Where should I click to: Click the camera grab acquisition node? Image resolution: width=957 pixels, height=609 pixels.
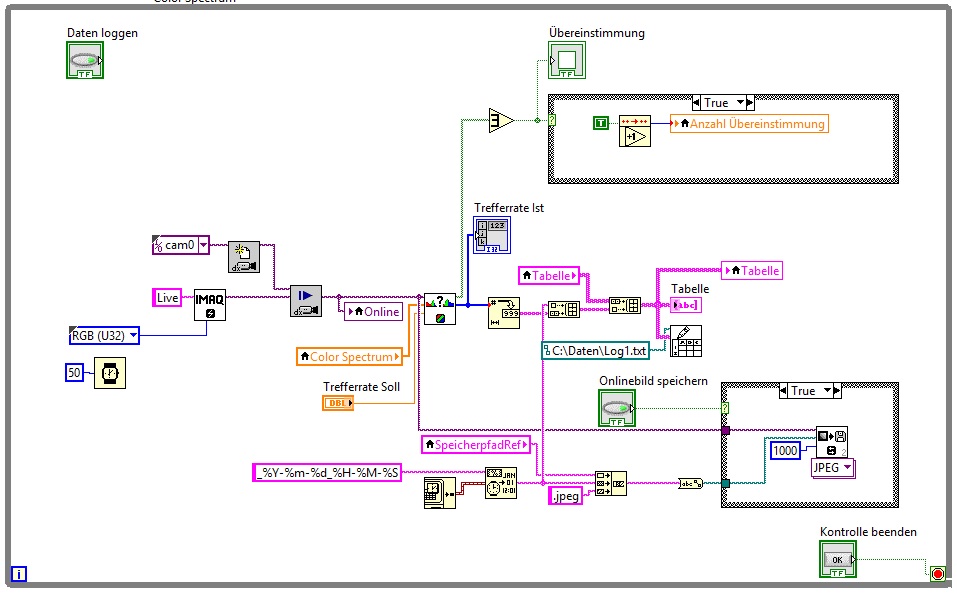point(306,301)
